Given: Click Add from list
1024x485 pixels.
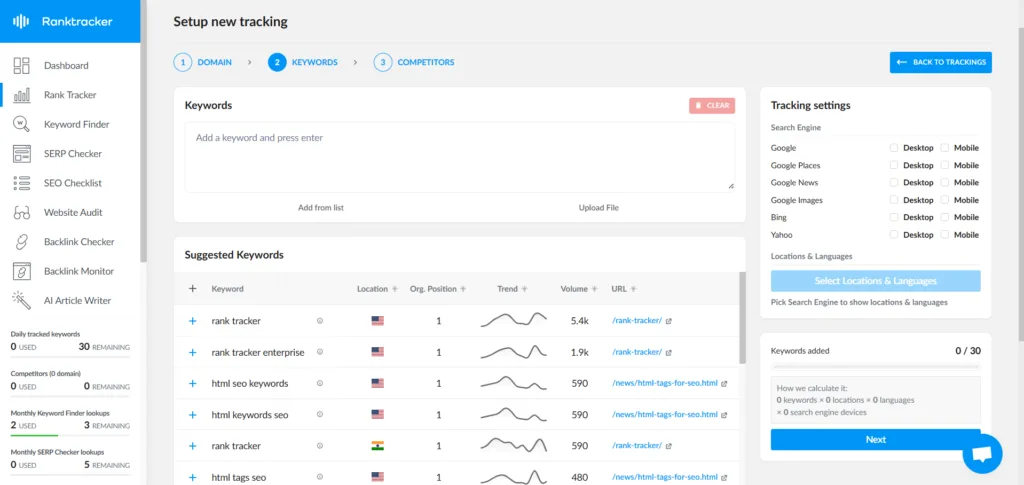Looking at the screenshot, I should click(x=321, y=208).
